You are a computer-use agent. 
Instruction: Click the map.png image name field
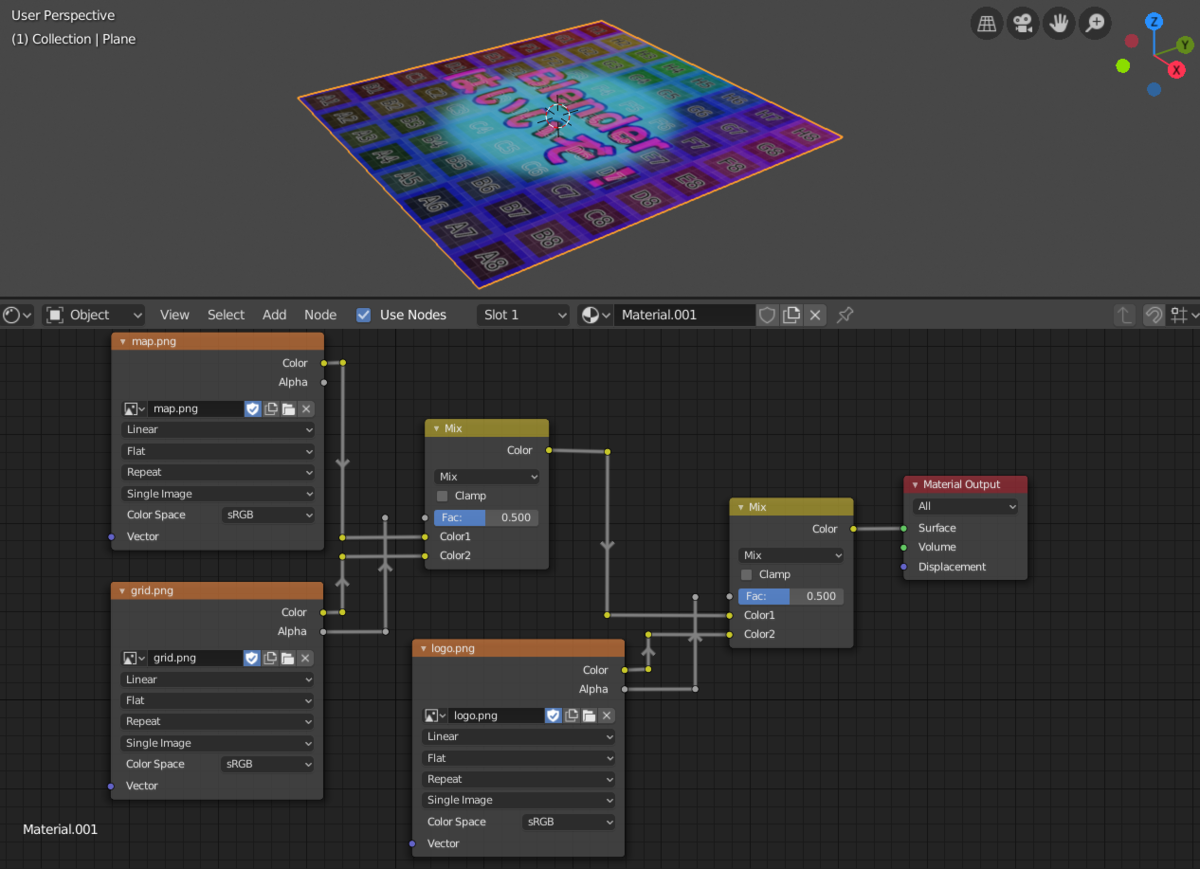tap(196, 409)
